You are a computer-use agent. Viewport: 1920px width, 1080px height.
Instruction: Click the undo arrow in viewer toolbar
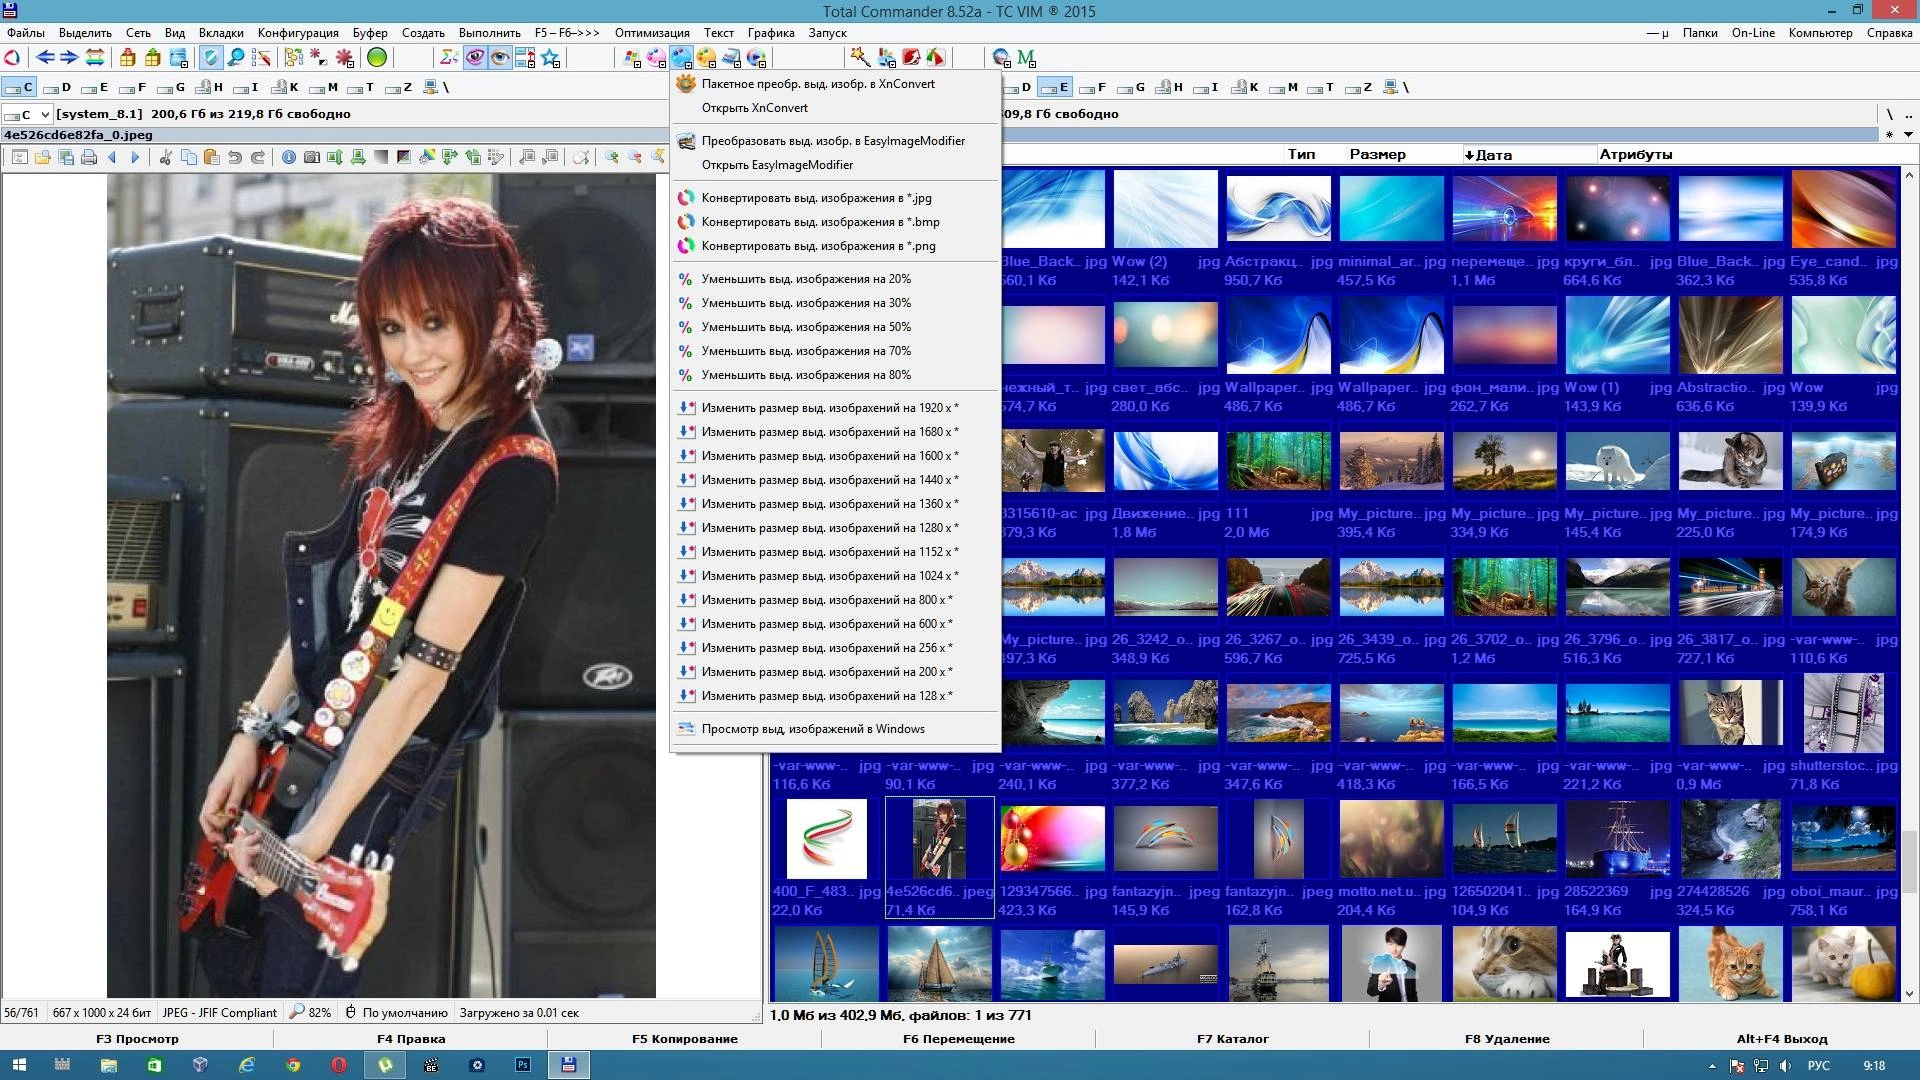click(234, 157)
